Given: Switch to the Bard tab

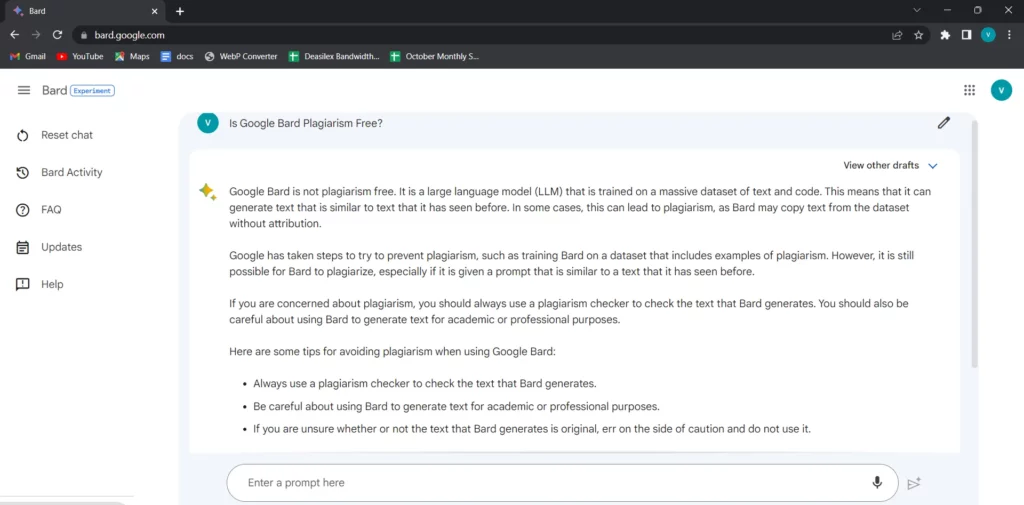Looking at the screenshot, I should [x=85, y=11].
